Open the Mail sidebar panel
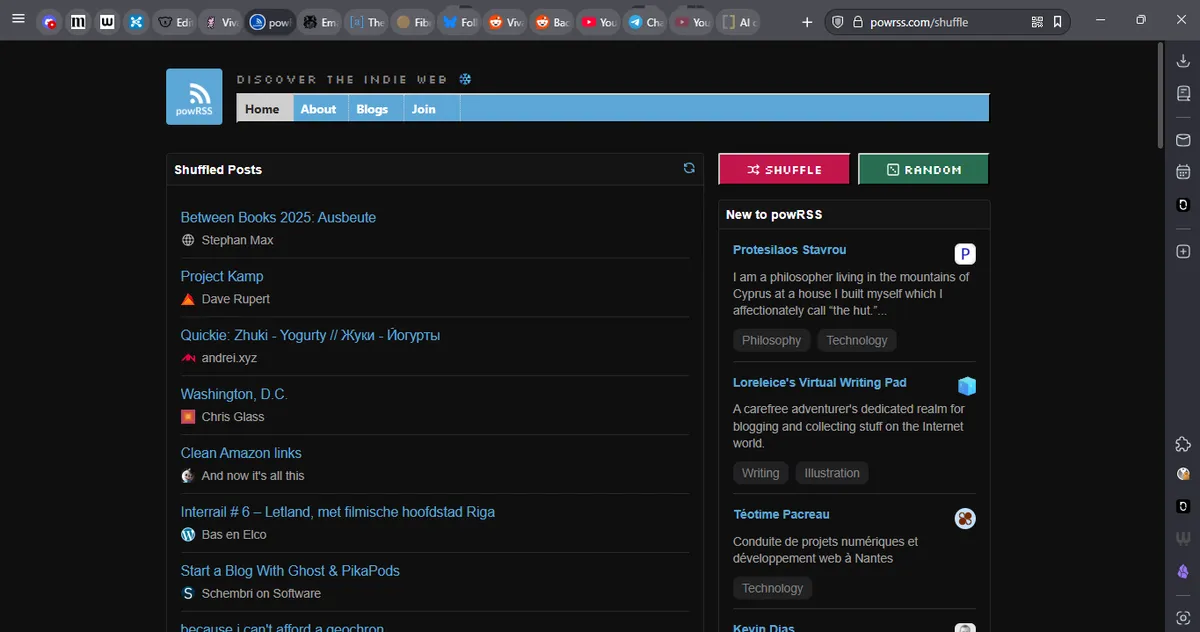This screenshot has height=632, width=1200. point(1183,140)
